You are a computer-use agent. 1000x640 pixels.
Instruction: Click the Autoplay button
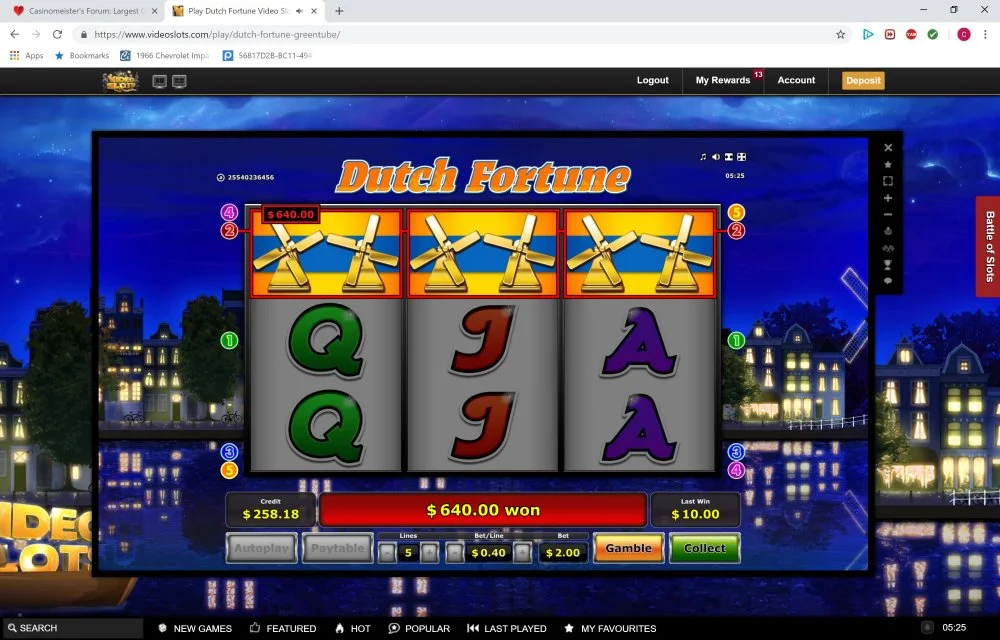click(261, 548)
